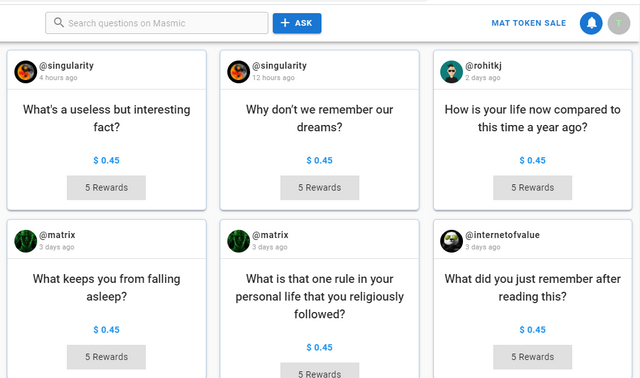
Task: Click $ 0.45 on falling asleep card
Action: (107, 330)
